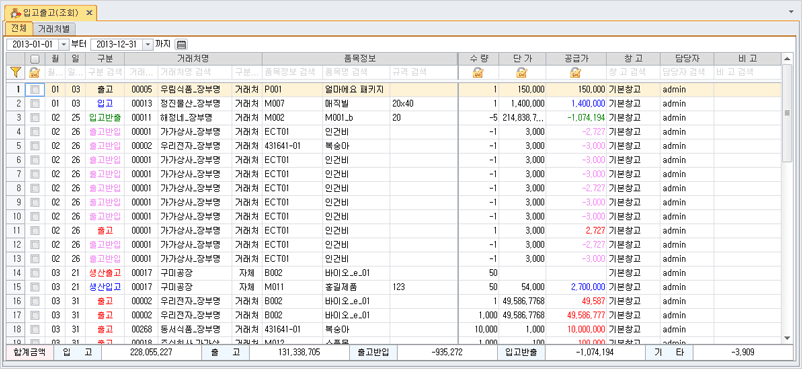Click the end date field 2013-12-31
Image resolution: width=802 pixels, height=369 pixels.
pyautogui.click(x=116, y=45)
